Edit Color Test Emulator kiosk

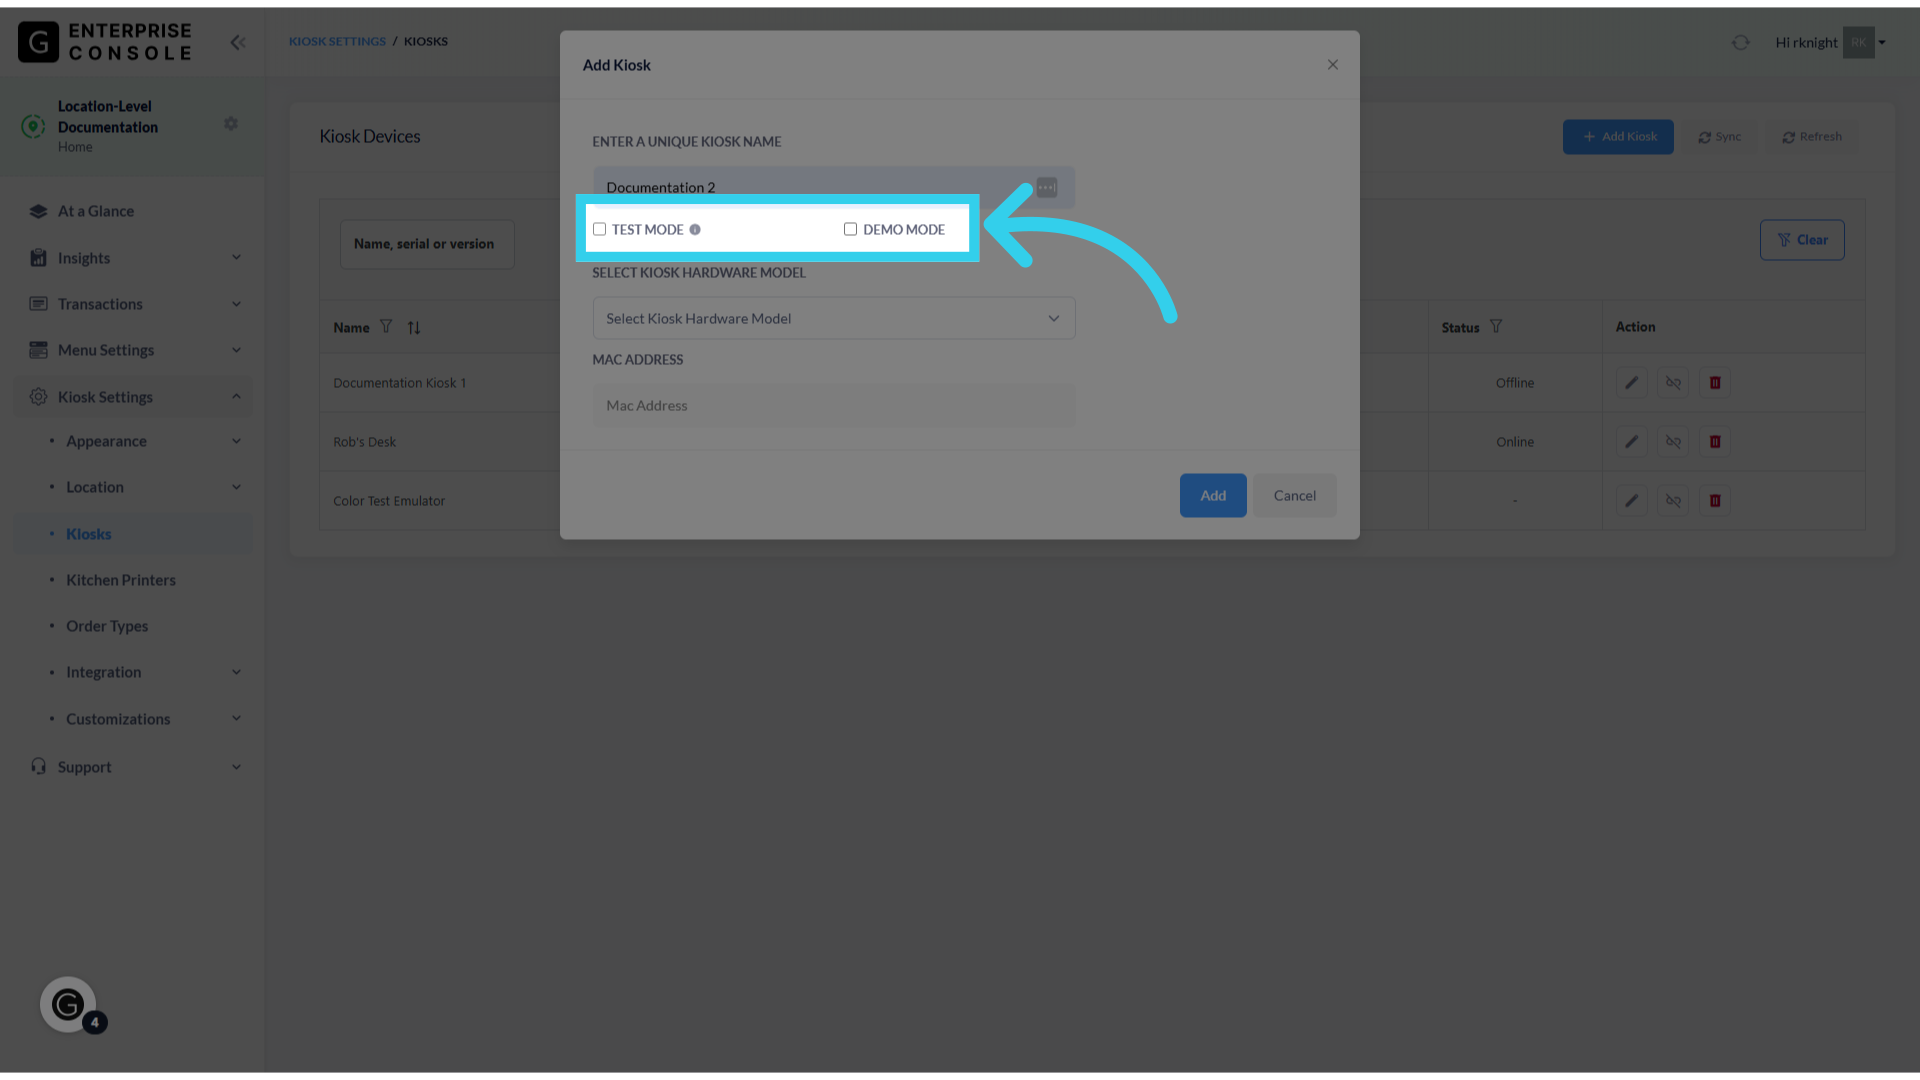[x=1631, y=501]
